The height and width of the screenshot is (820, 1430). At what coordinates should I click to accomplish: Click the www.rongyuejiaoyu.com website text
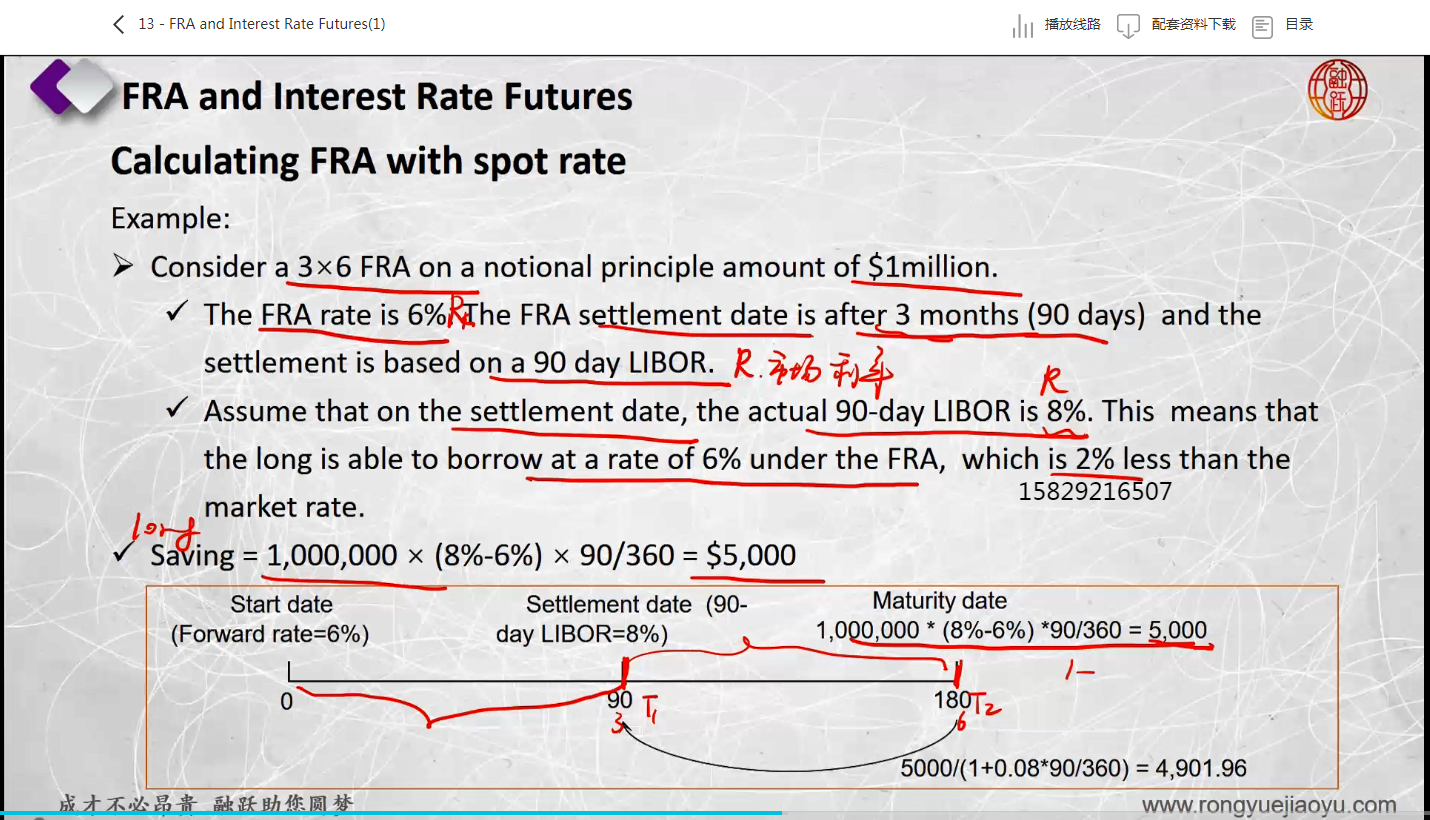1269,805
